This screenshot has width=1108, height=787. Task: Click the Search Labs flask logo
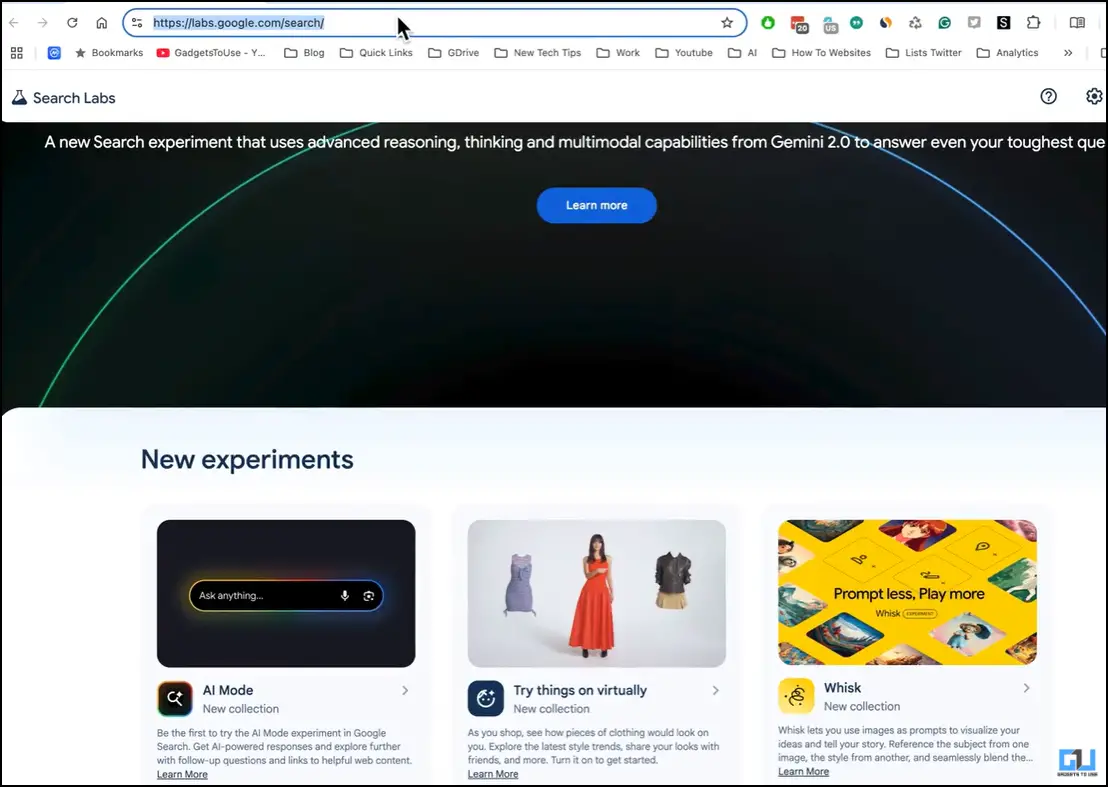pos(20,97)
